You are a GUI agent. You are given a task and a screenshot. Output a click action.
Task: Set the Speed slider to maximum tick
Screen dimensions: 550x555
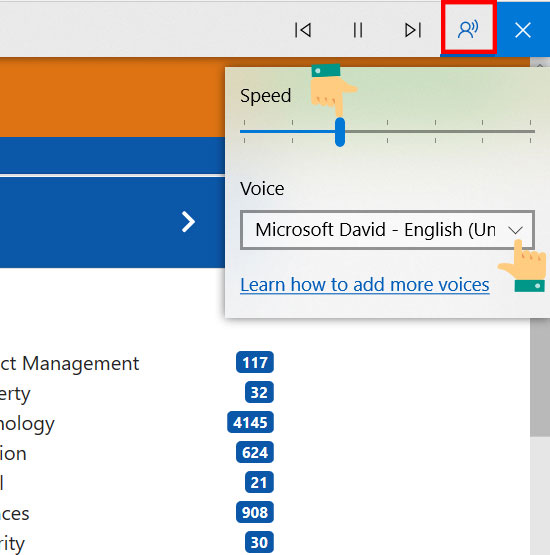pyautogui.click(x=530, y=132)
